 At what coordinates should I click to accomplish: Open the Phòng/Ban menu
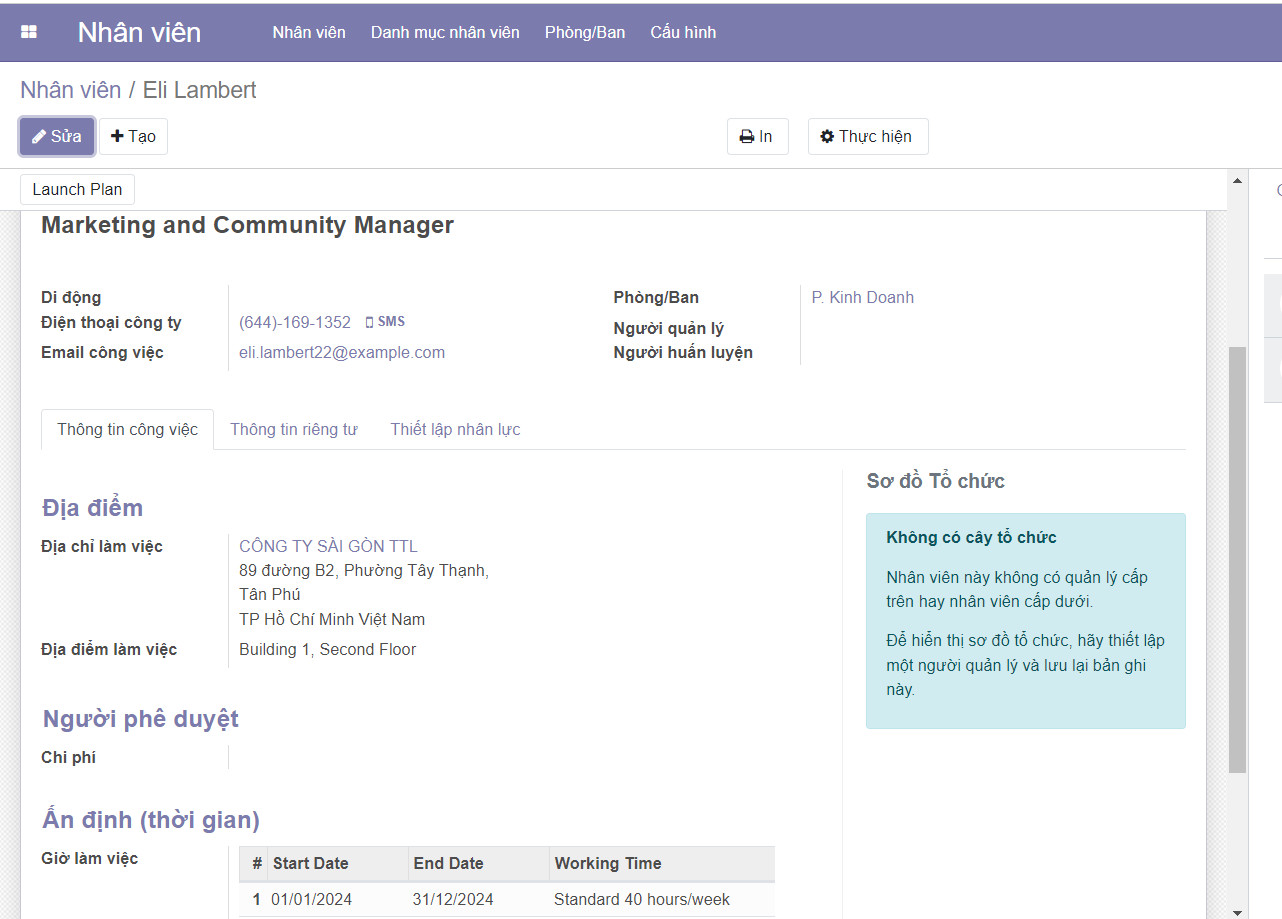[585, 32]
